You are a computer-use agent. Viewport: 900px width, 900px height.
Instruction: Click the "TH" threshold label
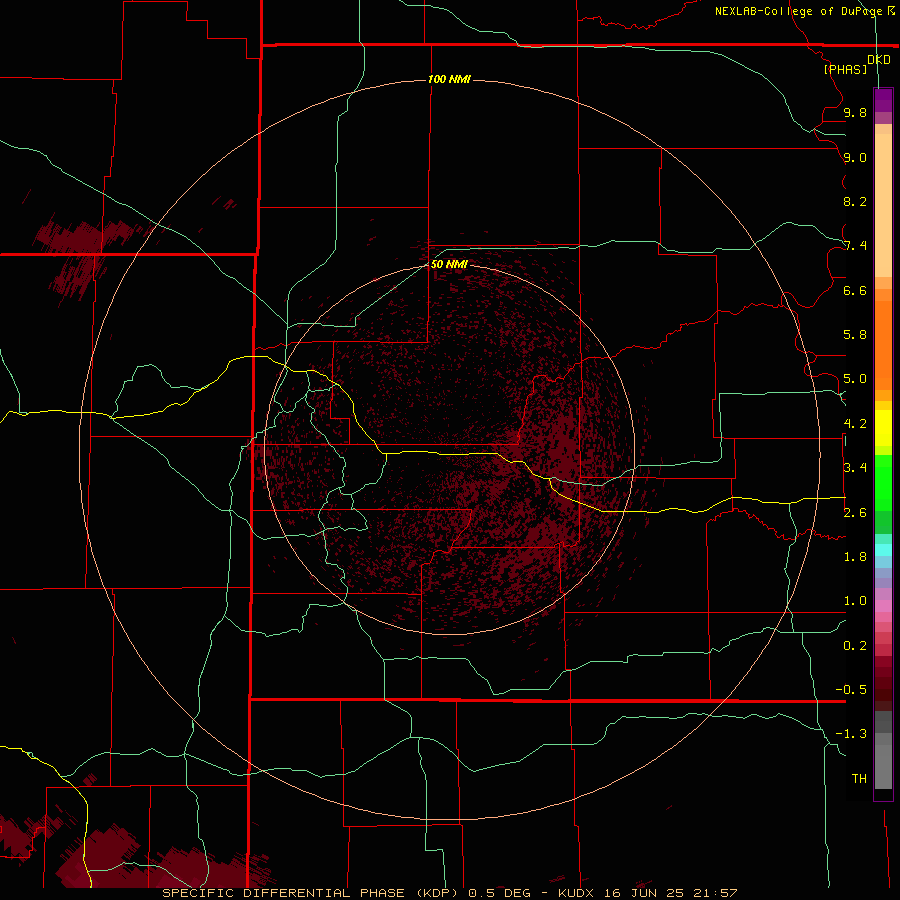859,779
